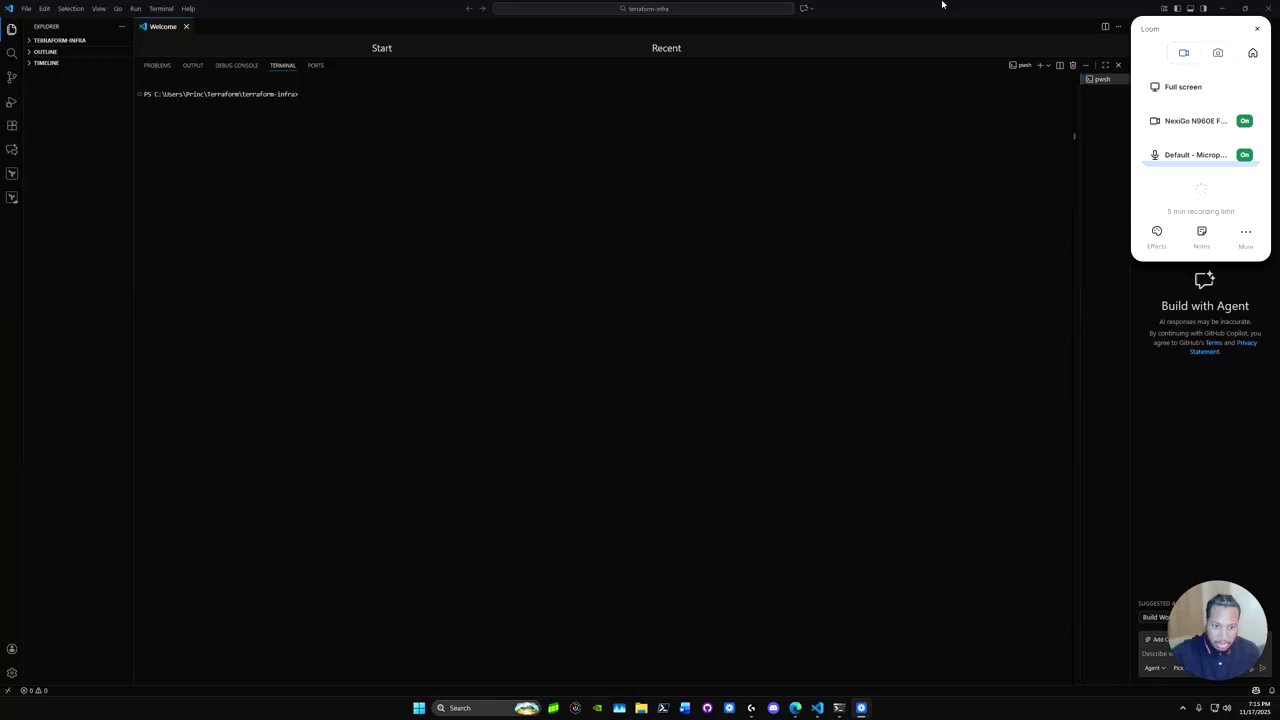Image resolution: width=1280 pixels, height=720 pixels.
Task: Open File Explorer from the taskbar
Action: coord(641,708)
